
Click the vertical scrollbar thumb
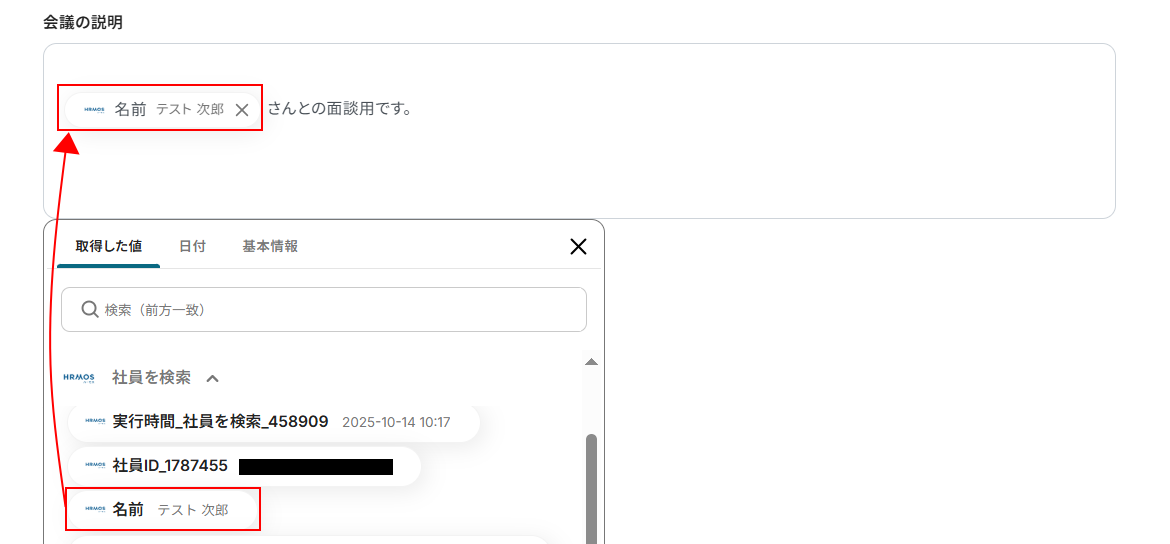click(x=591, y=489)
